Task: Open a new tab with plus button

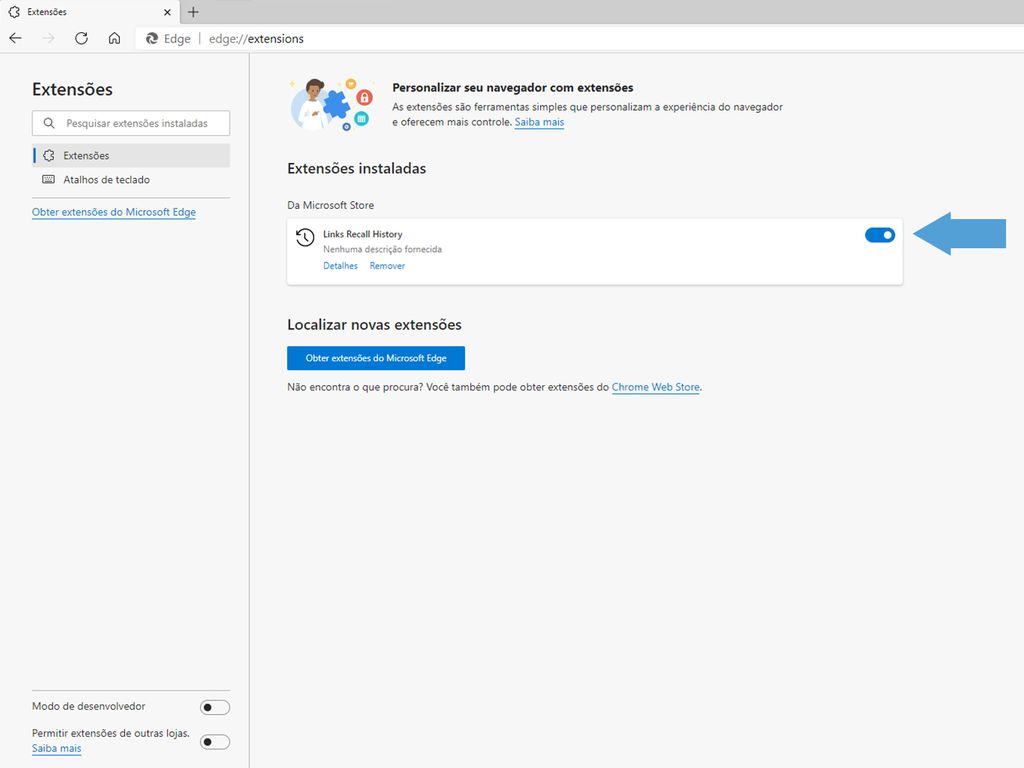Action: 193,12
